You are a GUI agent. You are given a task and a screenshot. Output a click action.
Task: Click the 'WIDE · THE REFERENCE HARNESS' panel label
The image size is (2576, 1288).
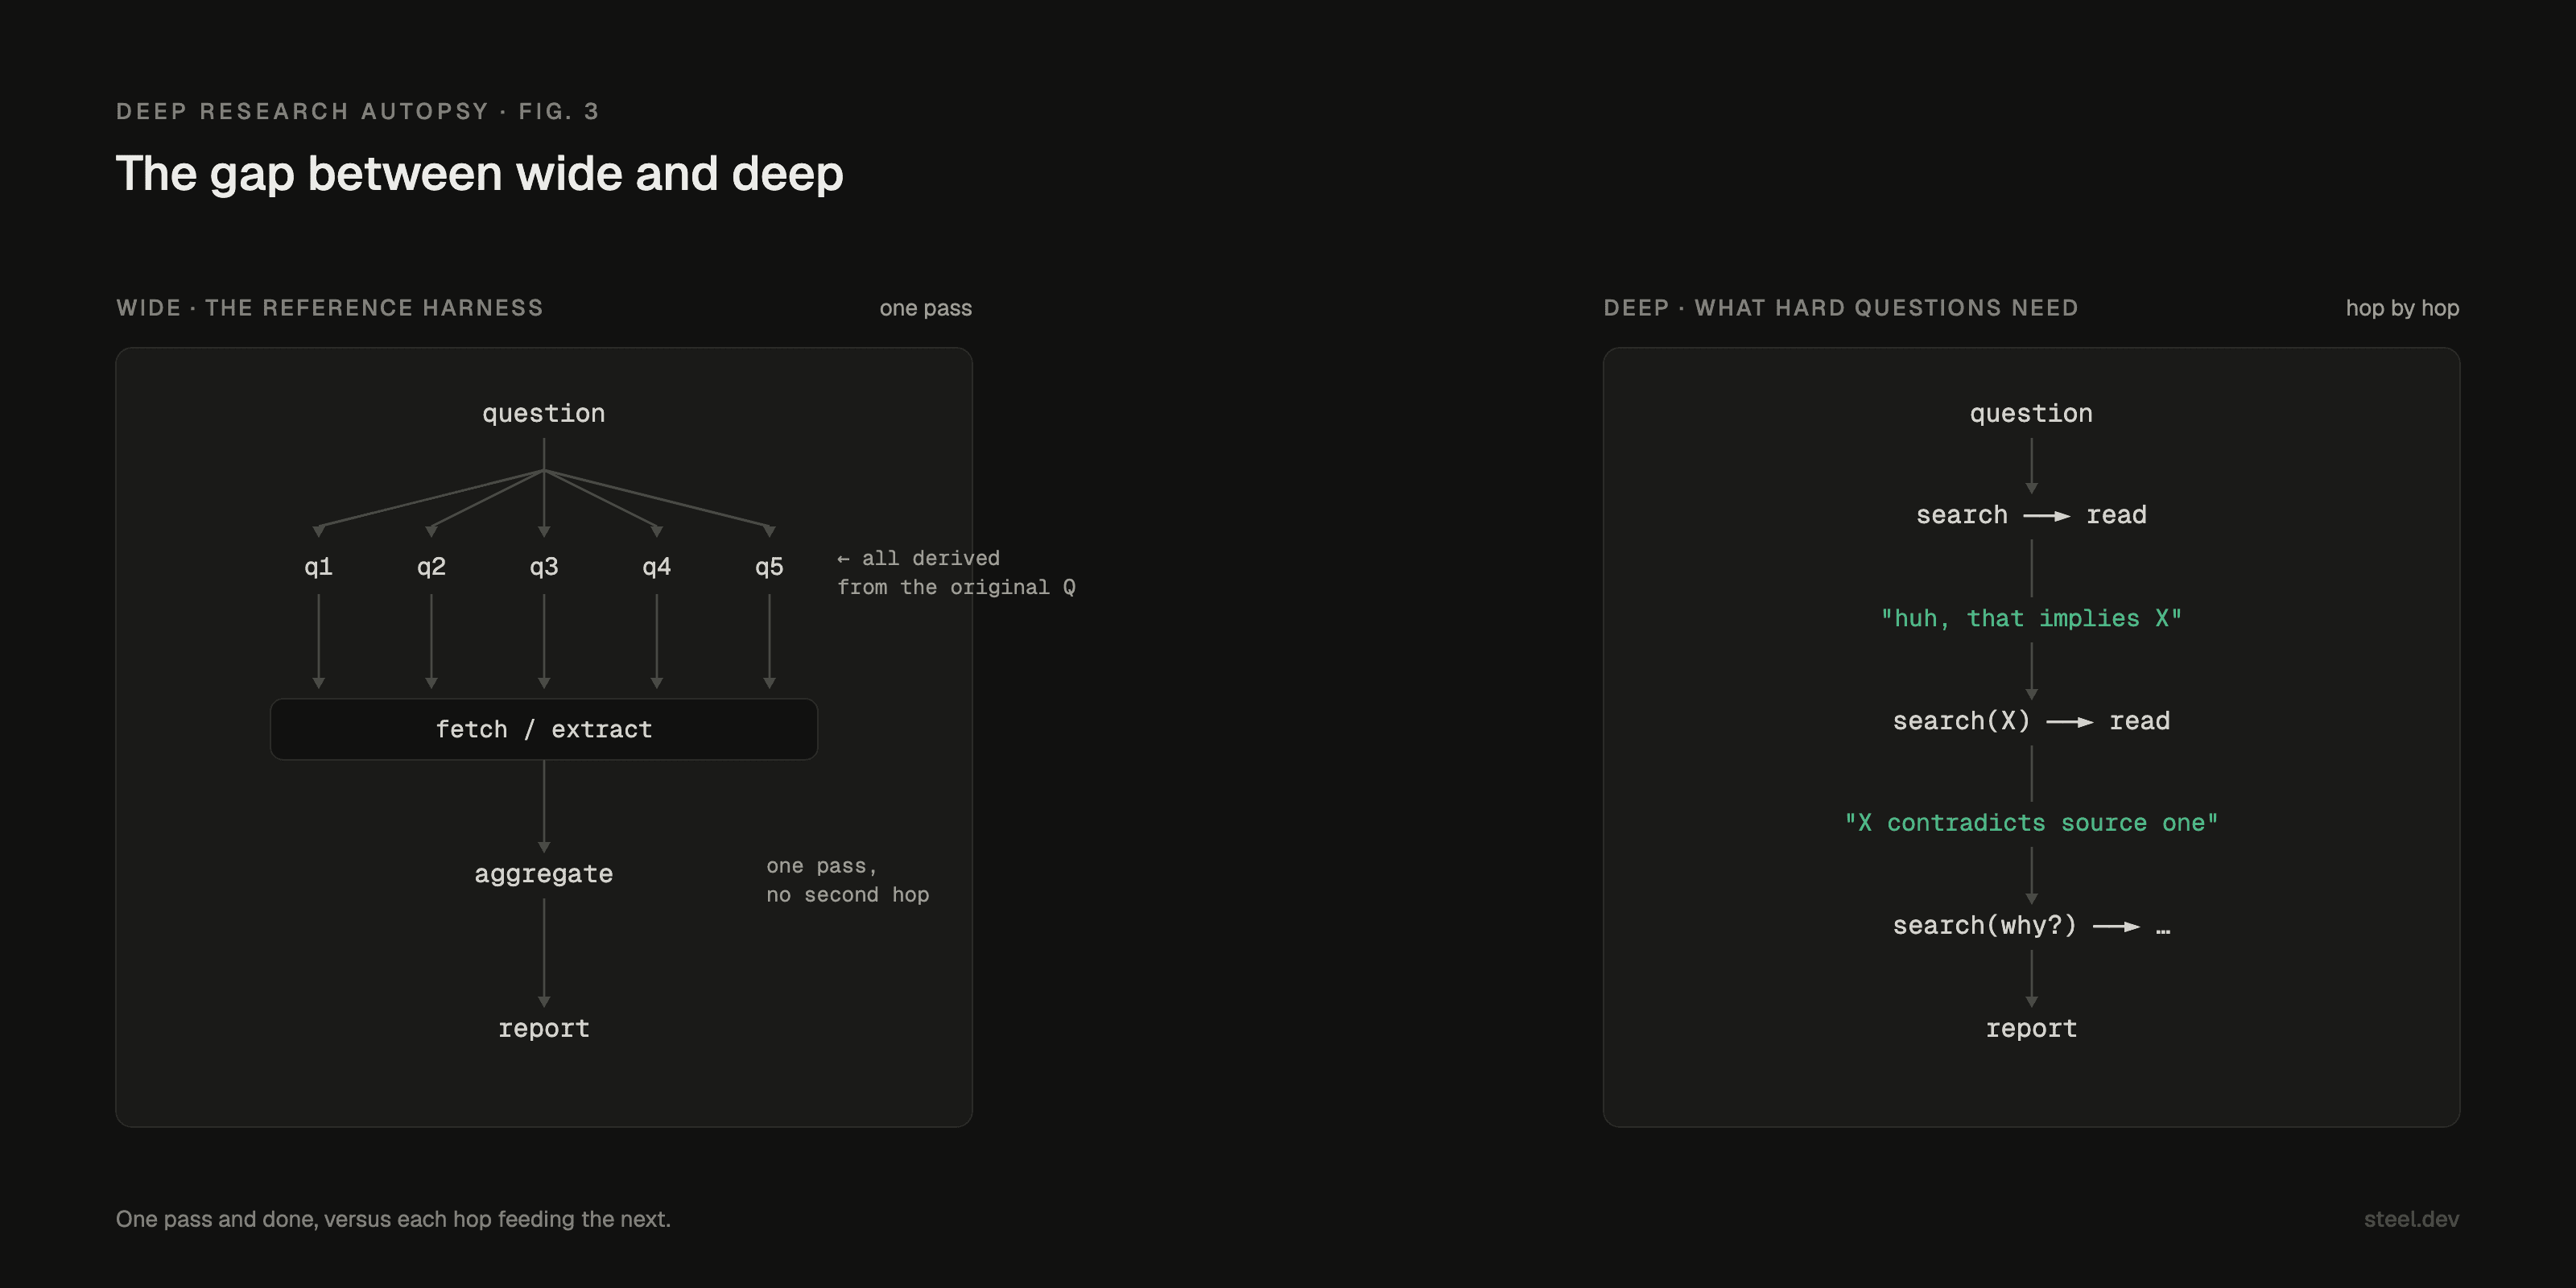(329, 308)
